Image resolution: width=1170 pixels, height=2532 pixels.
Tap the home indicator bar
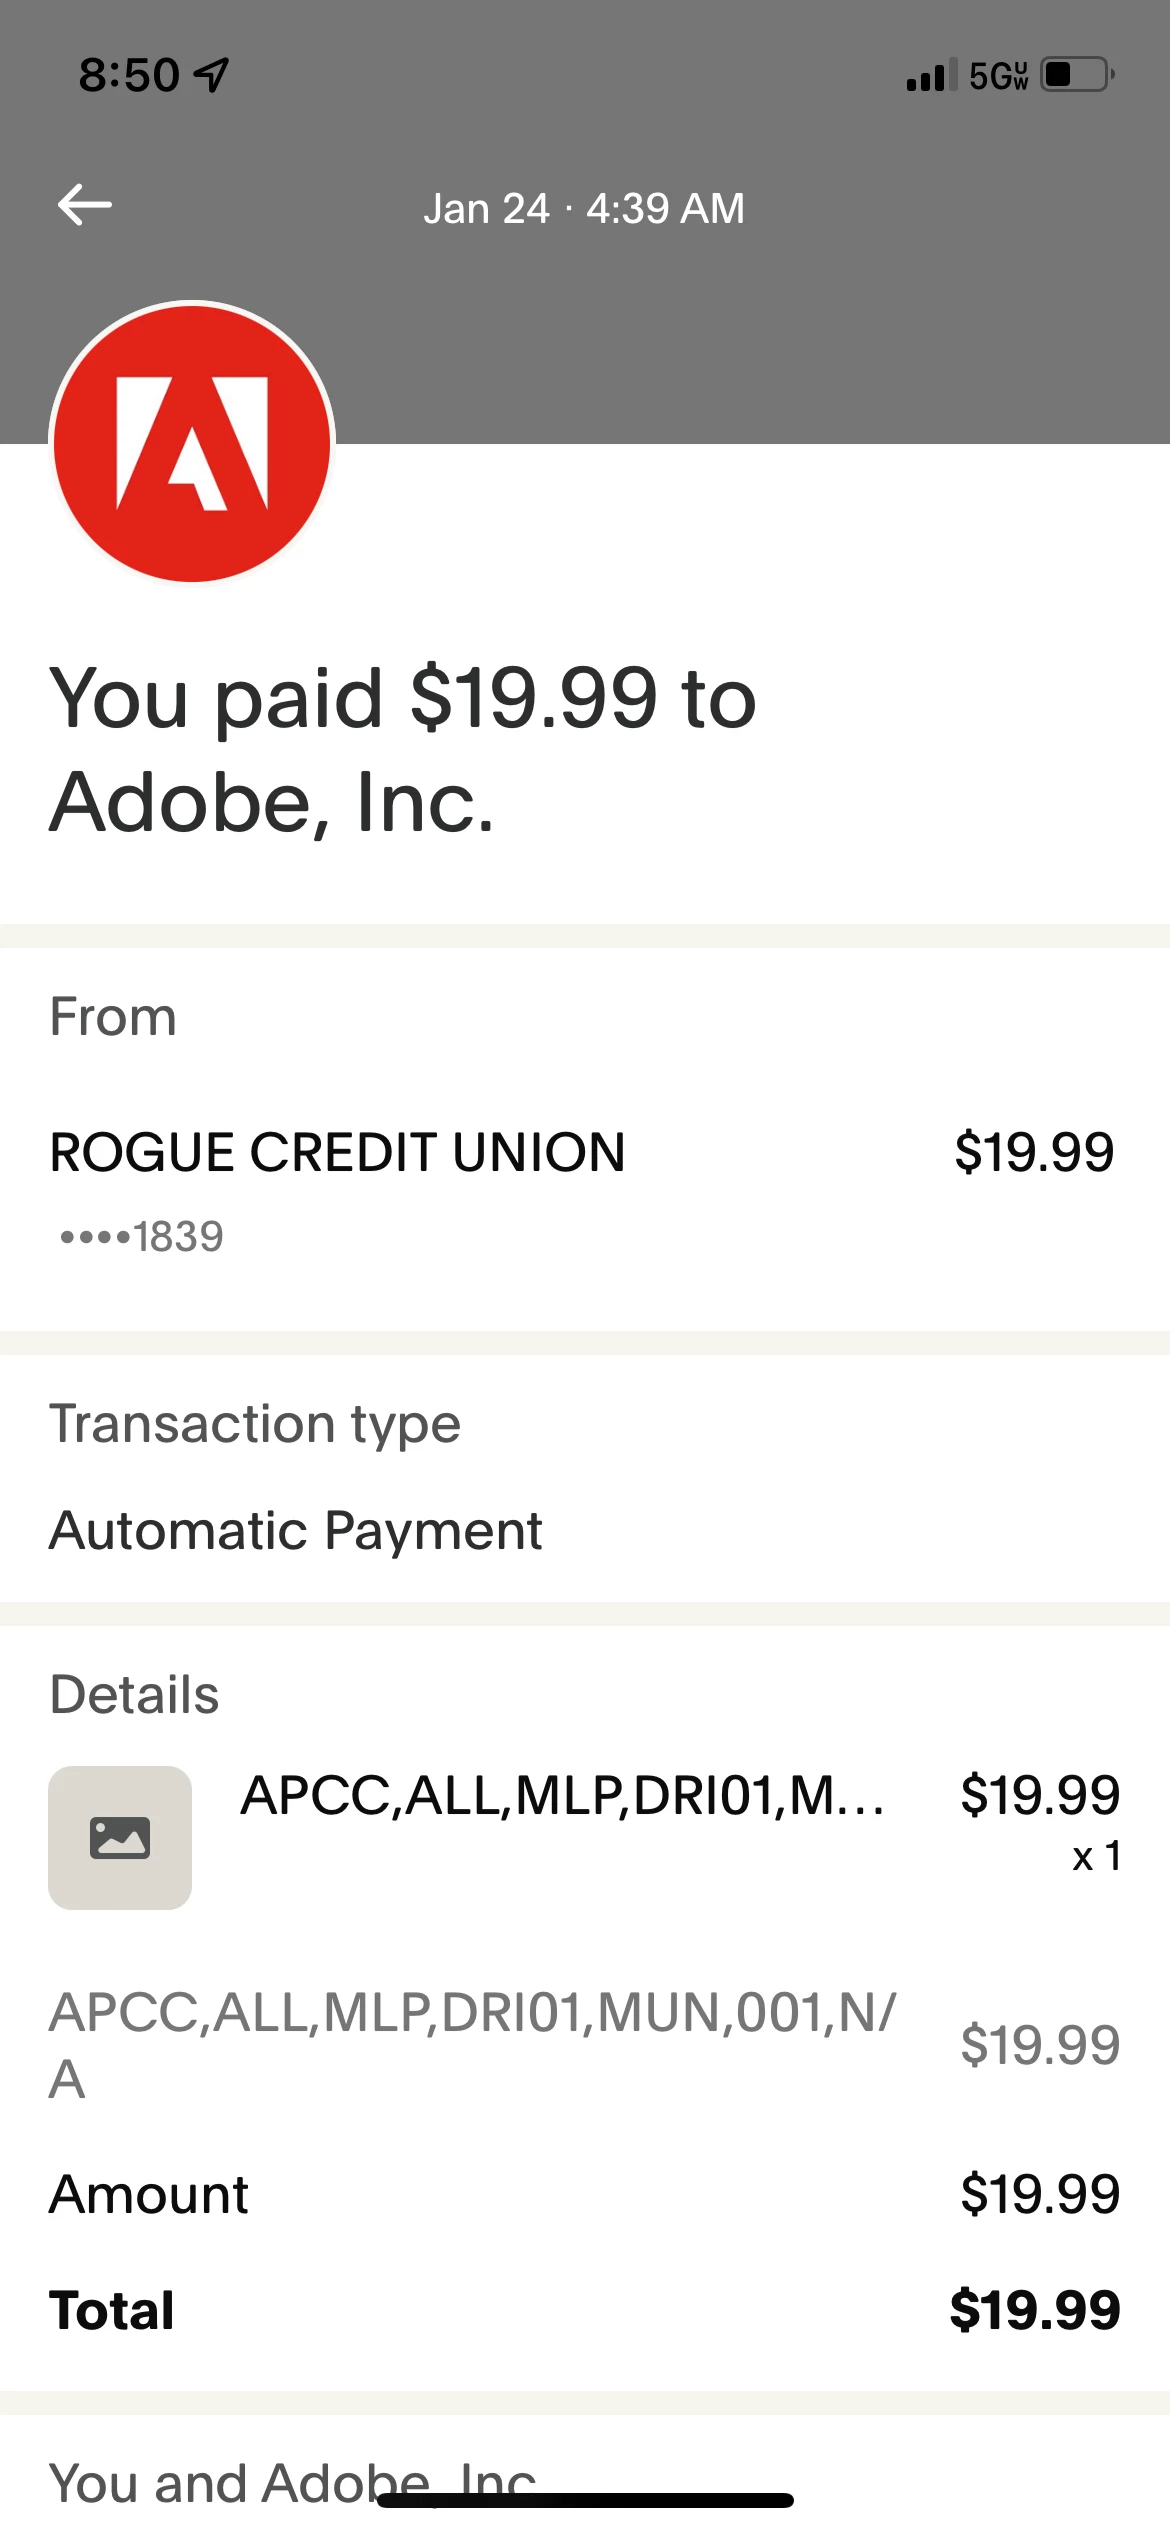[x=585, y=2500]
